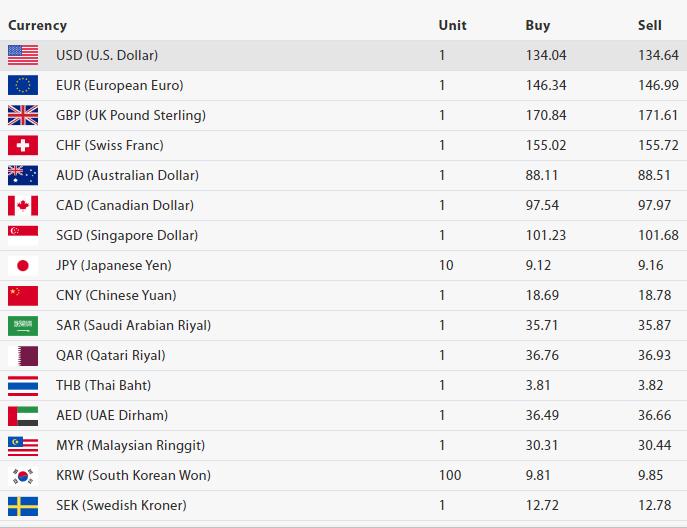Click the Currency column header
The width and height of the screenshot is (687, 528).
click(x=38, y=25)
